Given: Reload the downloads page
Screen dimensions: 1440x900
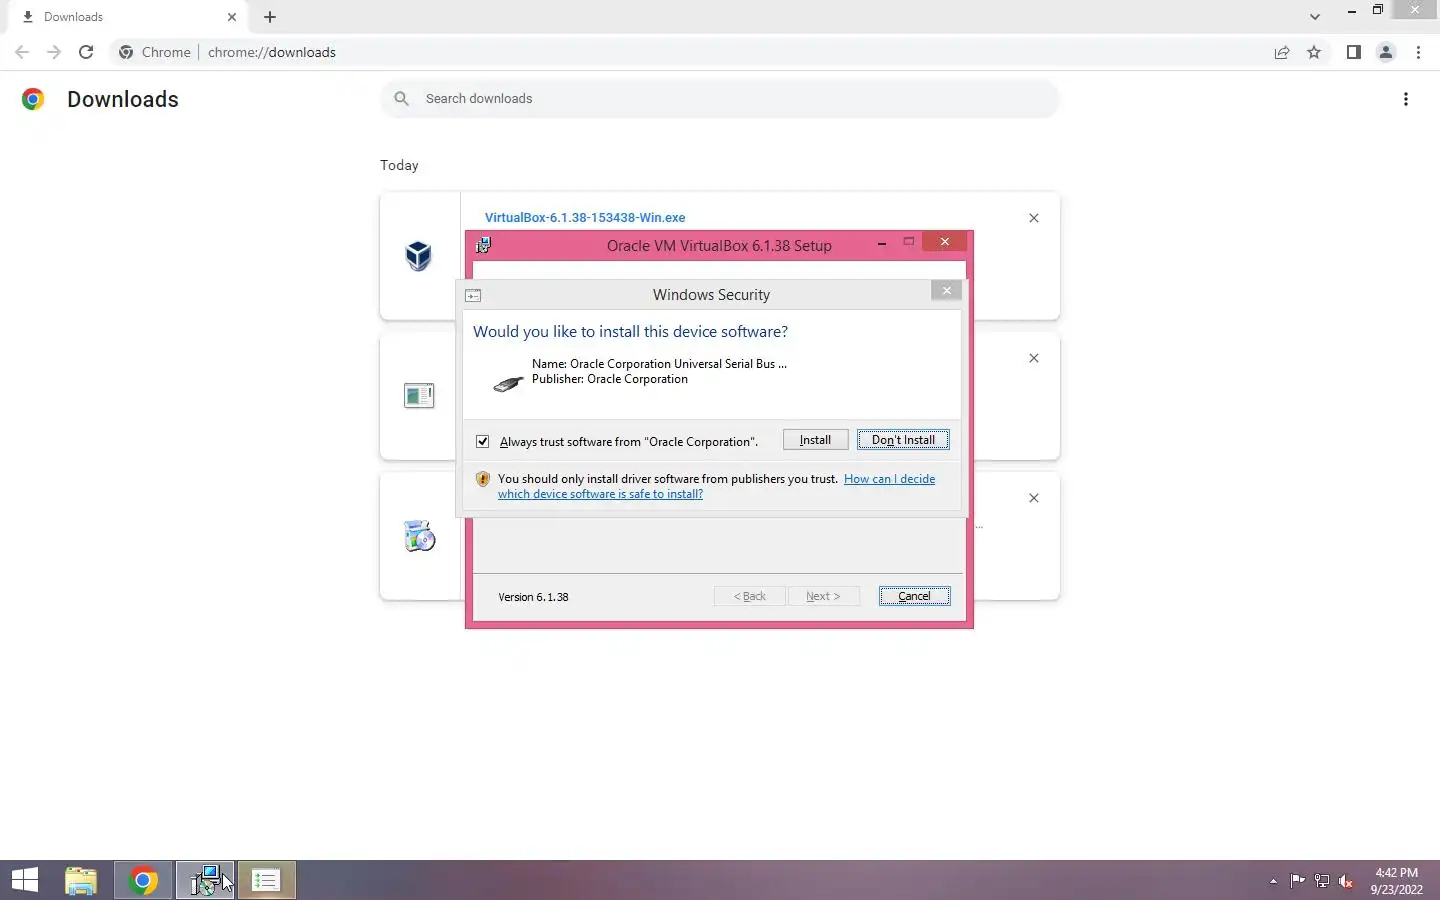Looking at the screenshot, I should click(86, 52).
